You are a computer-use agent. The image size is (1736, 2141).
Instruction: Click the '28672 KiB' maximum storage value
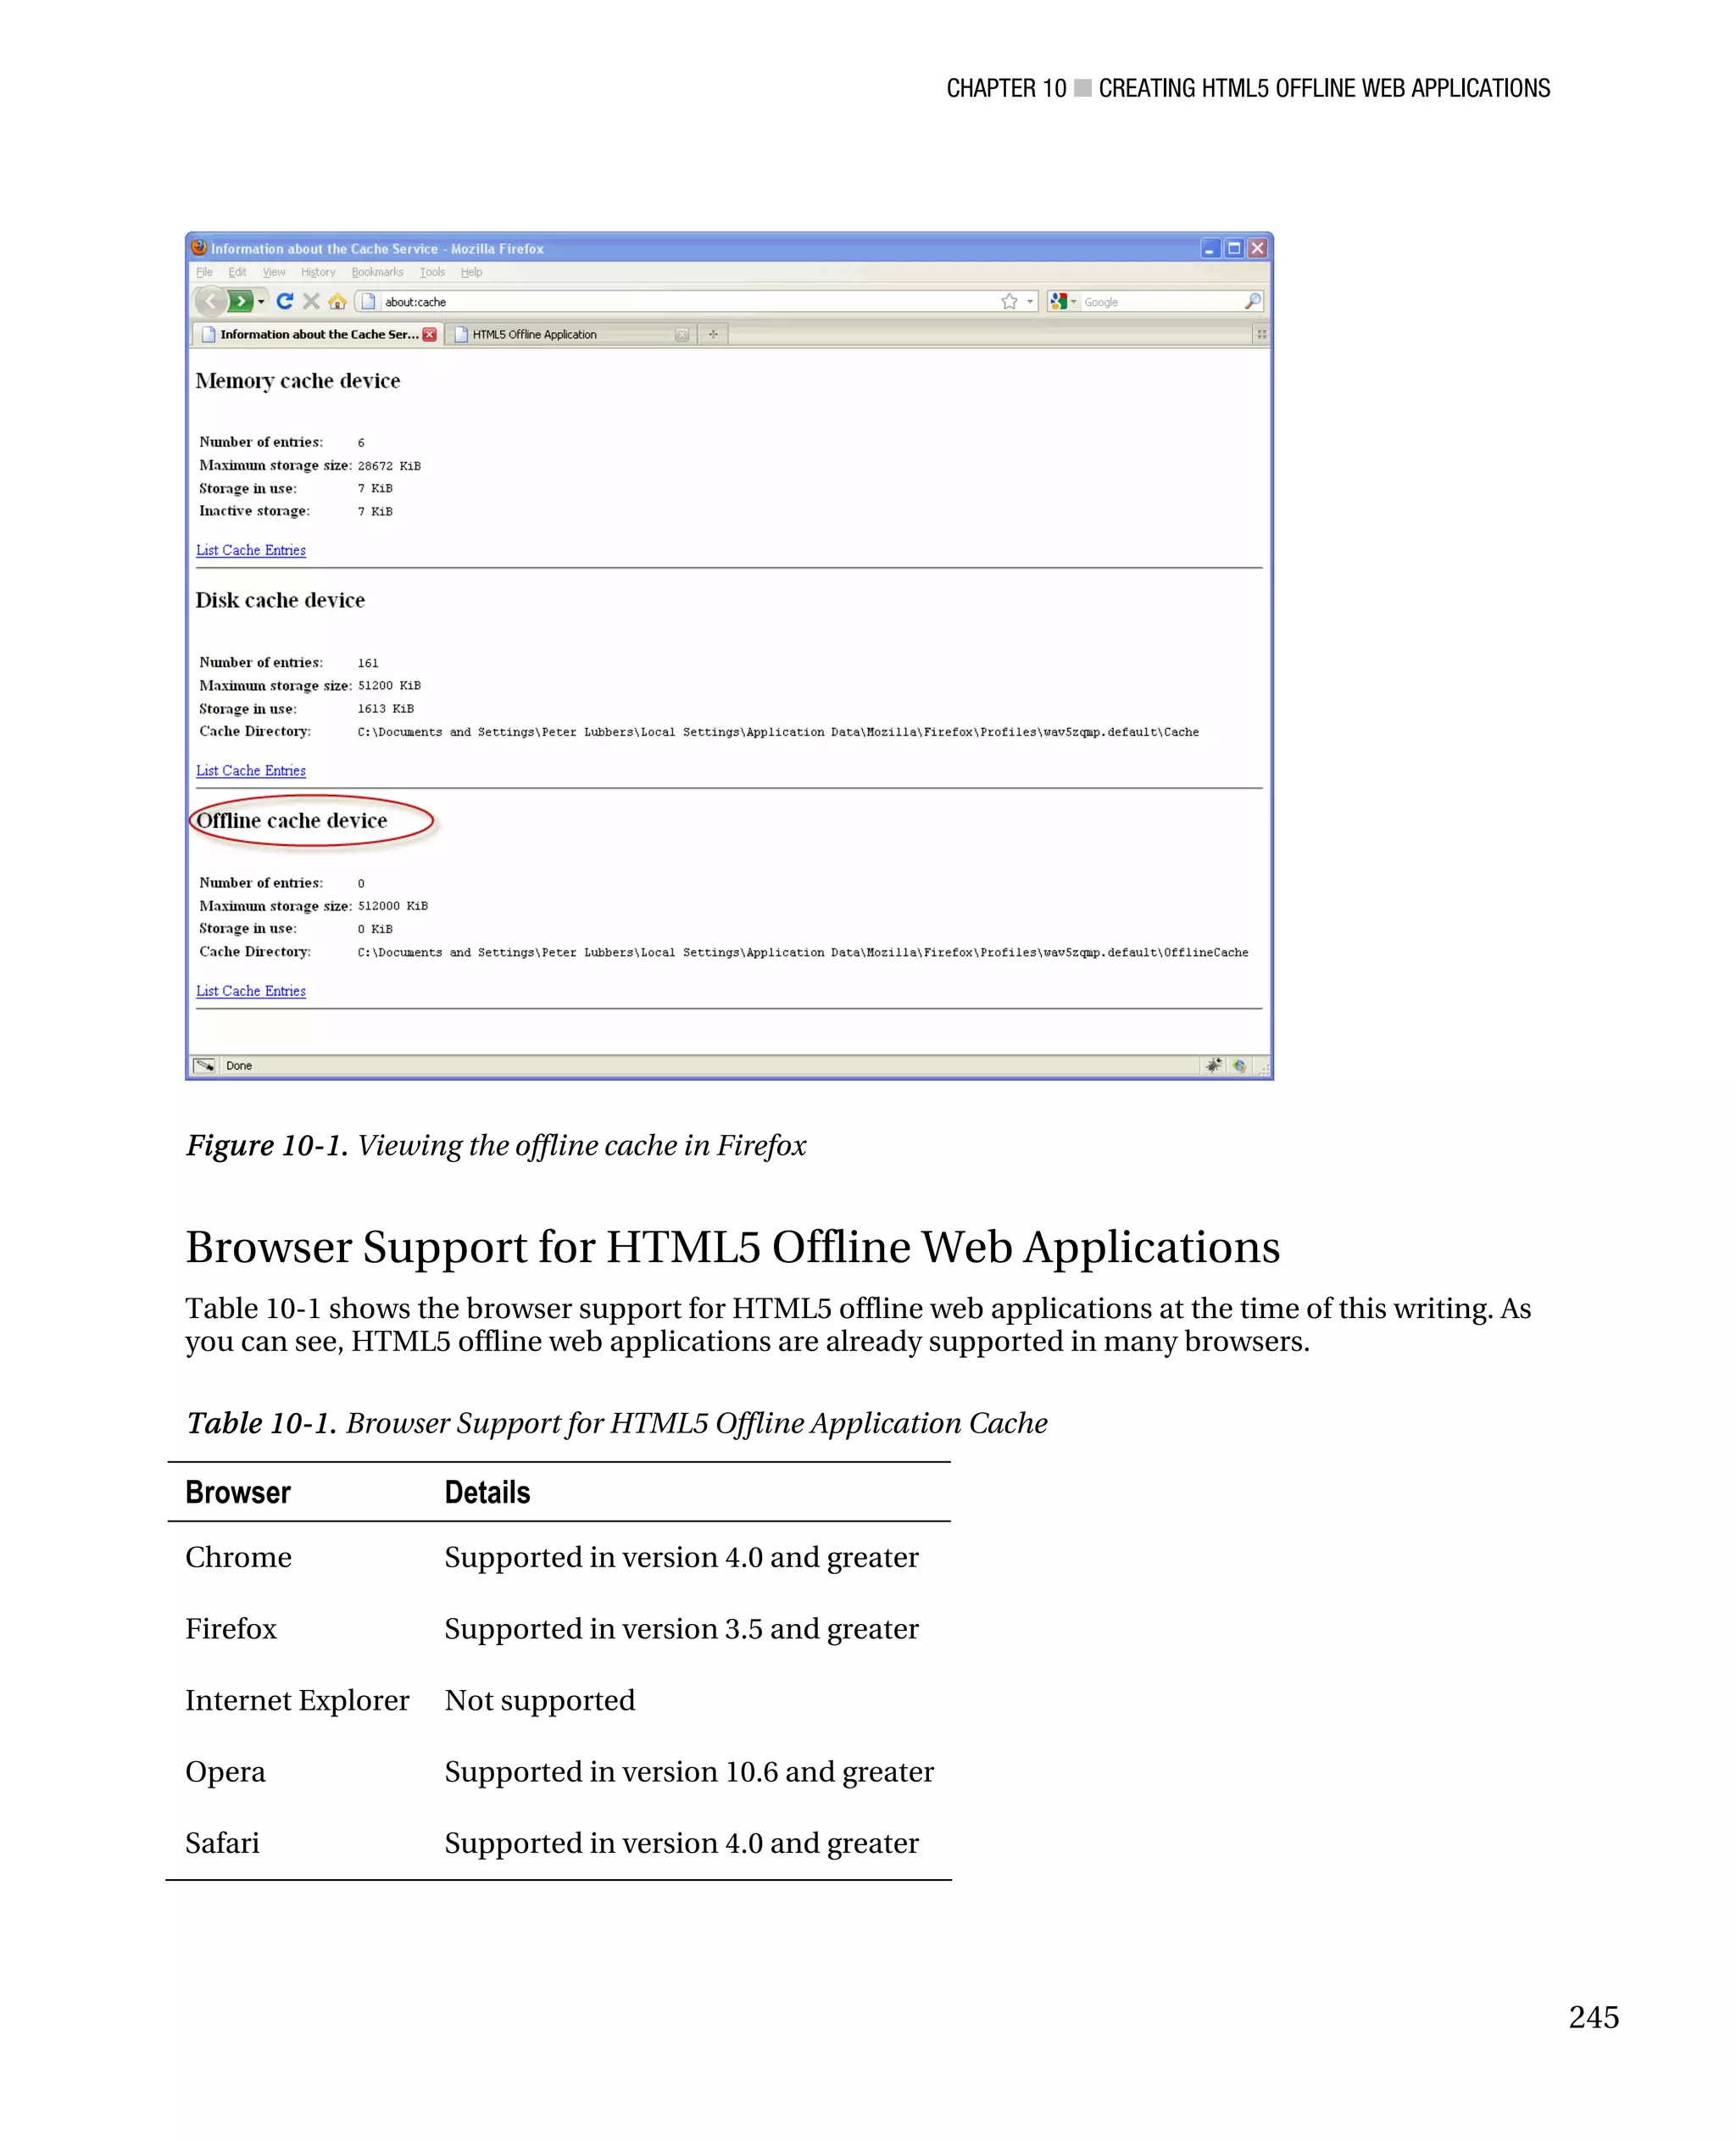click(389, 466)
